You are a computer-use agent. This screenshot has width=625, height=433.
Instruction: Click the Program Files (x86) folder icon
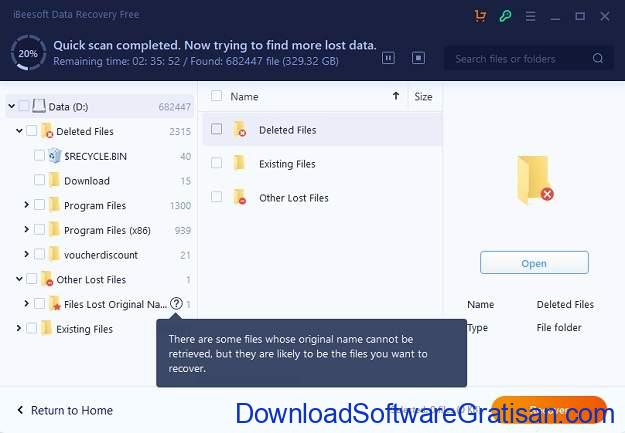click(54, 230)
